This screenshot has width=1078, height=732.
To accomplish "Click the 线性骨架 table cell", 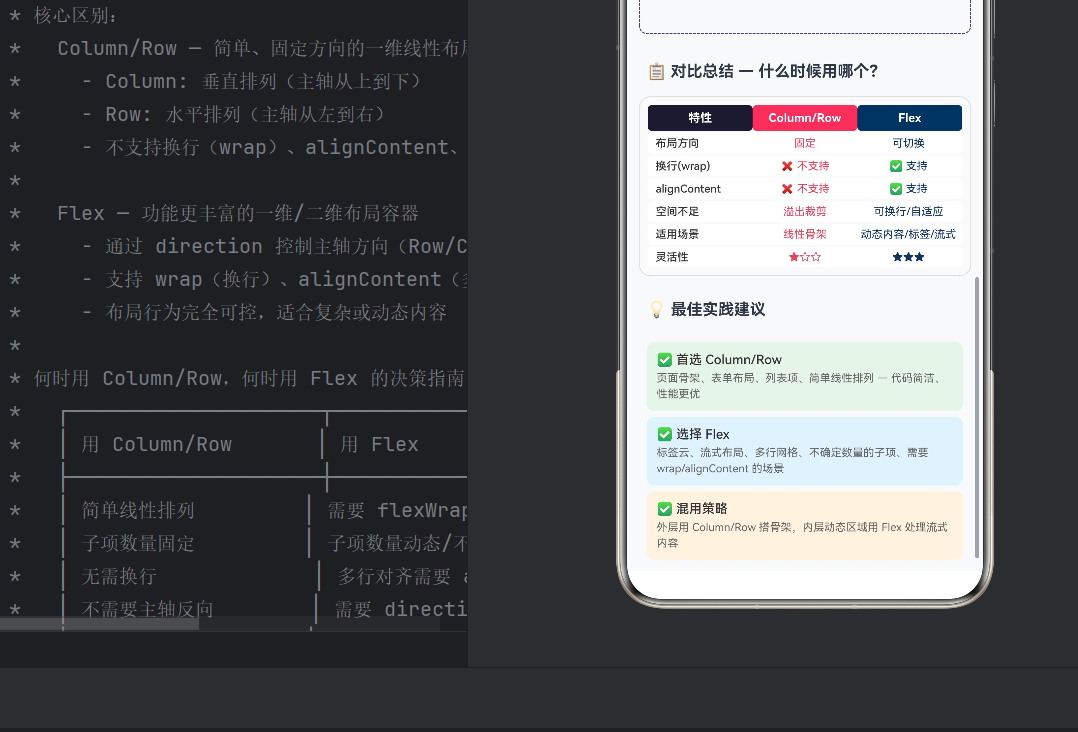I will click(805, 234).
